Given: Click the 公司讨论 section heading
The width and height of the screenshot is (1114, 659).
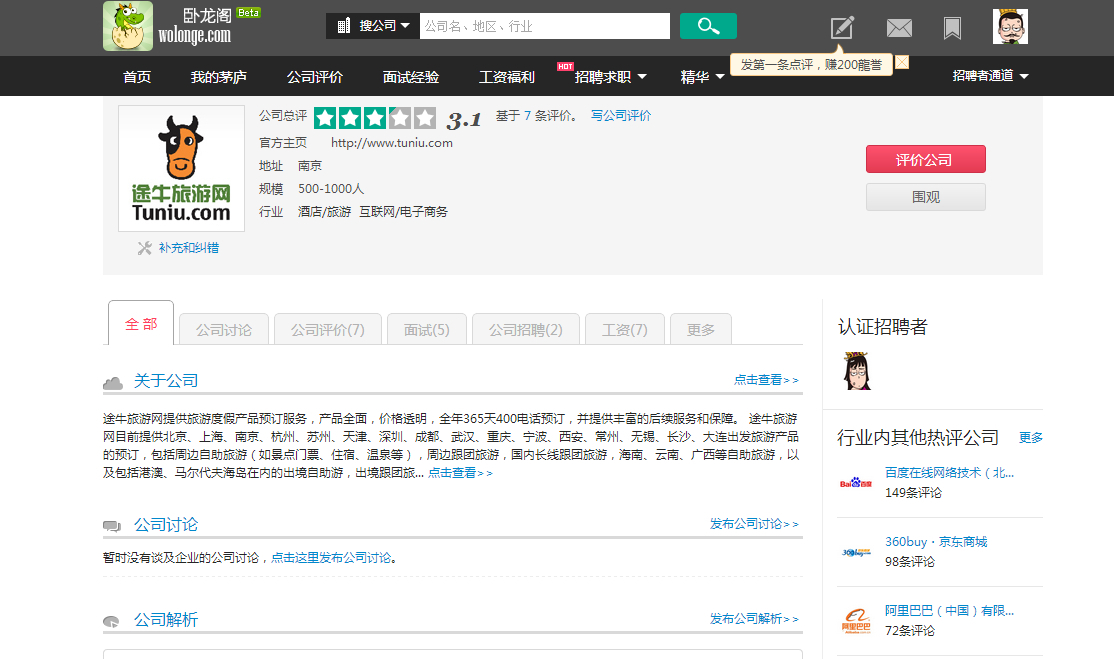Looking at the screenshot, I should pos(166,525).
